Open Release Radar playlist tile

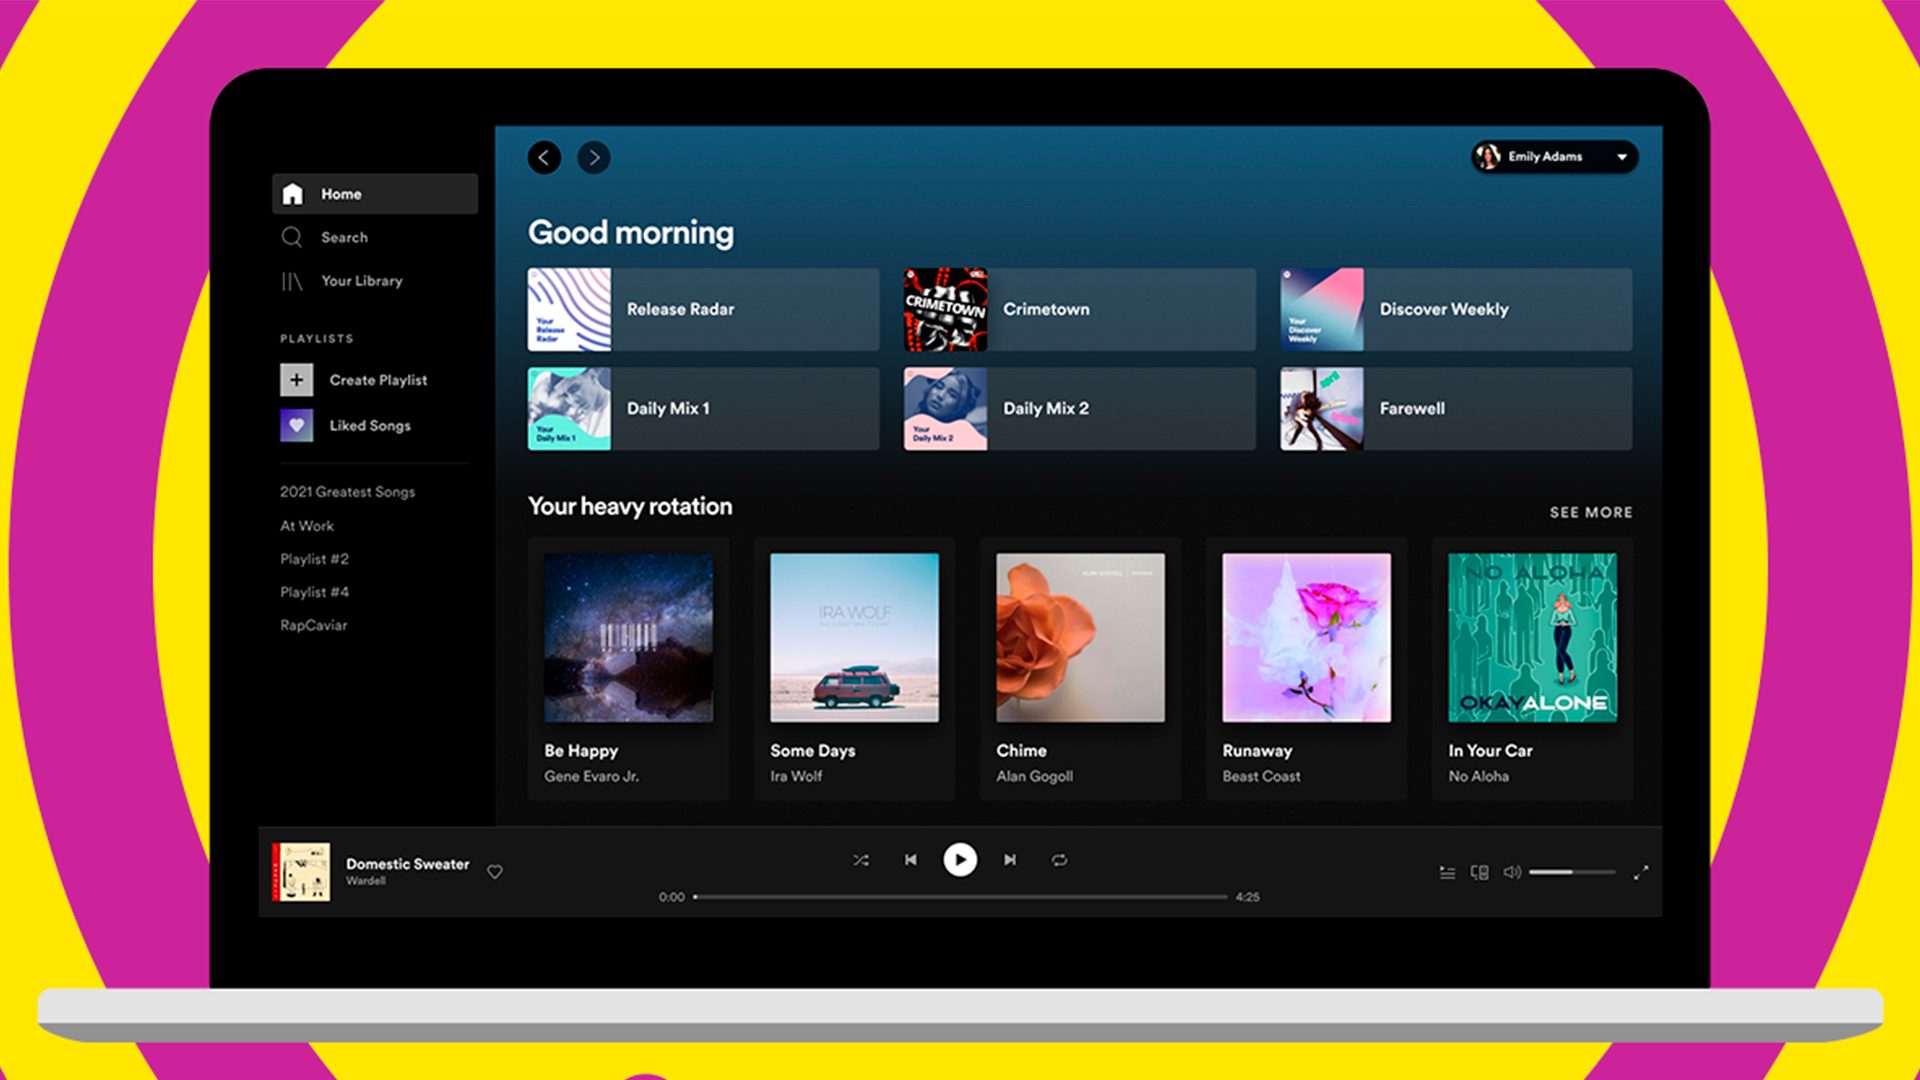(x=703, y=309)
